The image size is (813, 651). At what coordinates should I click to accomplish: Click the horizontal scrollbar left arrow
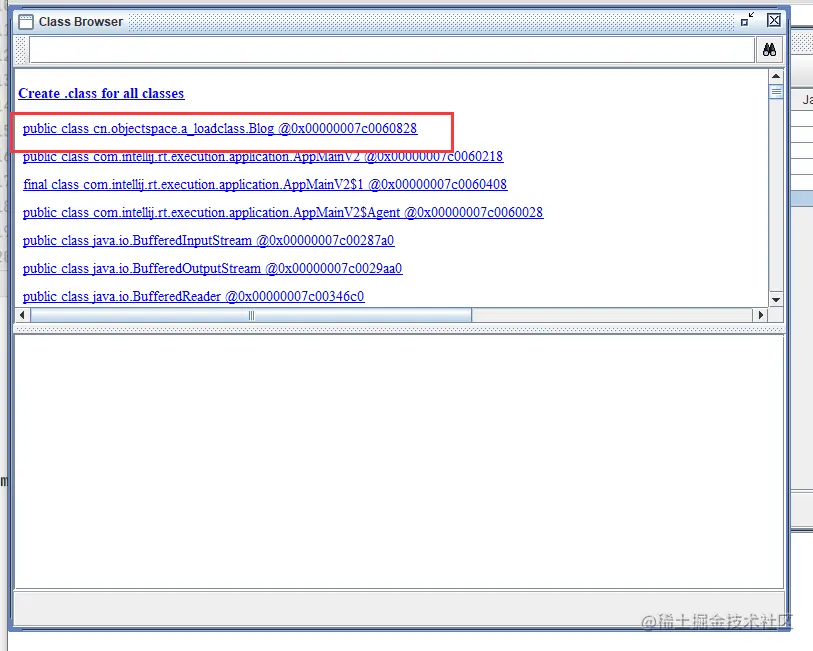22,315
